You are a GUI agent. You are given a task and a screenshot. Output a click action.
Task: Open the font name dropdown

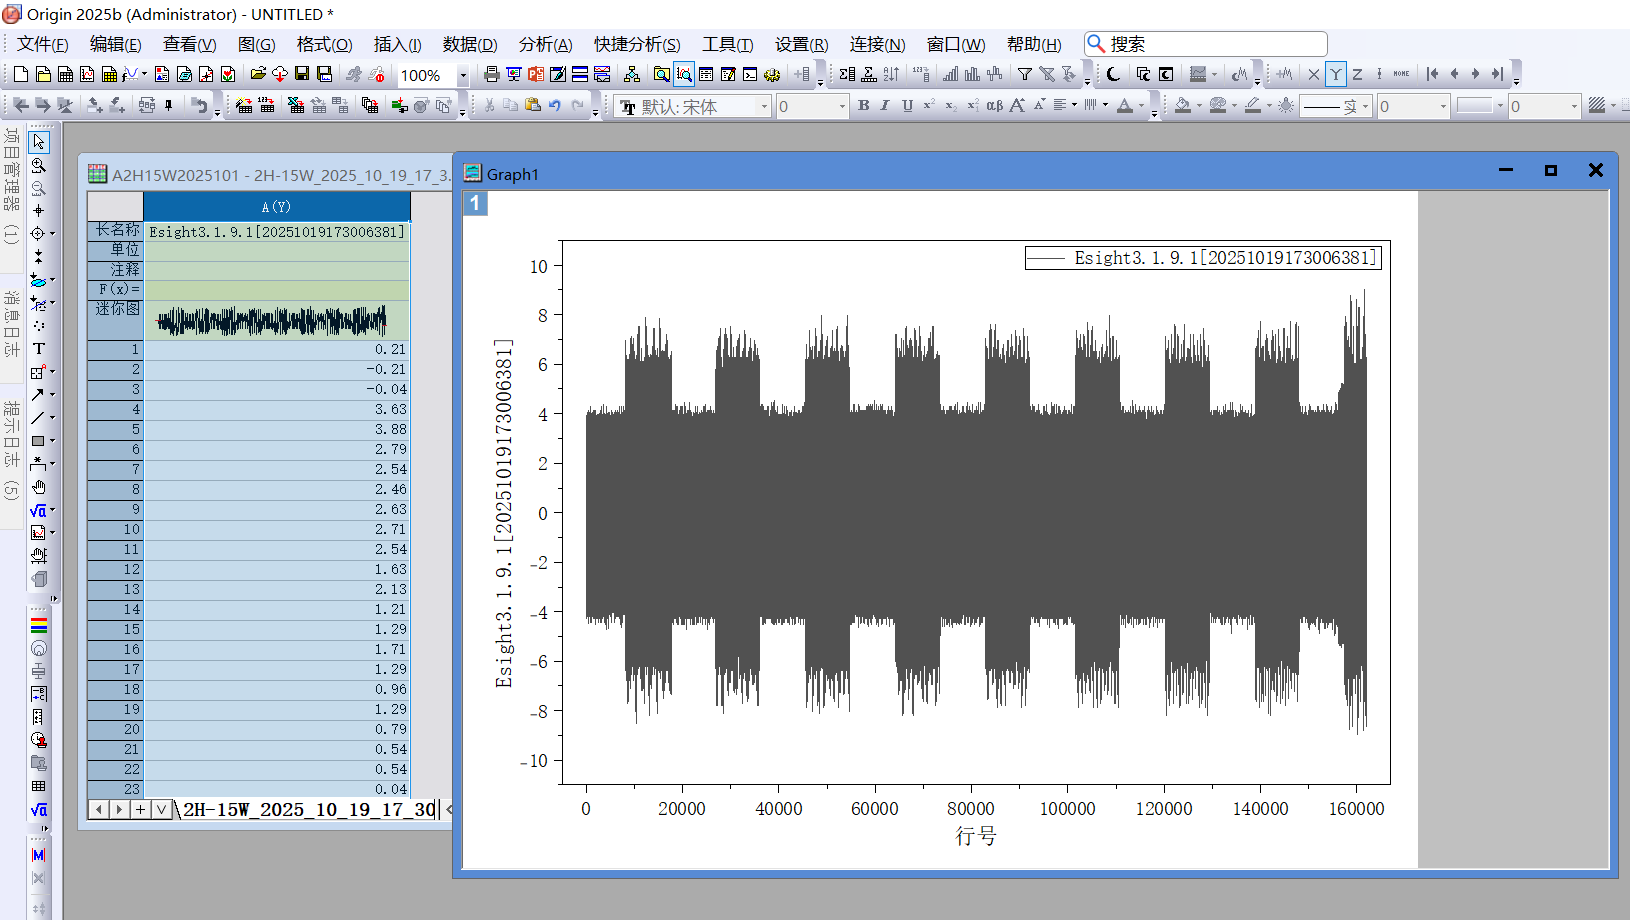[764, 107]
